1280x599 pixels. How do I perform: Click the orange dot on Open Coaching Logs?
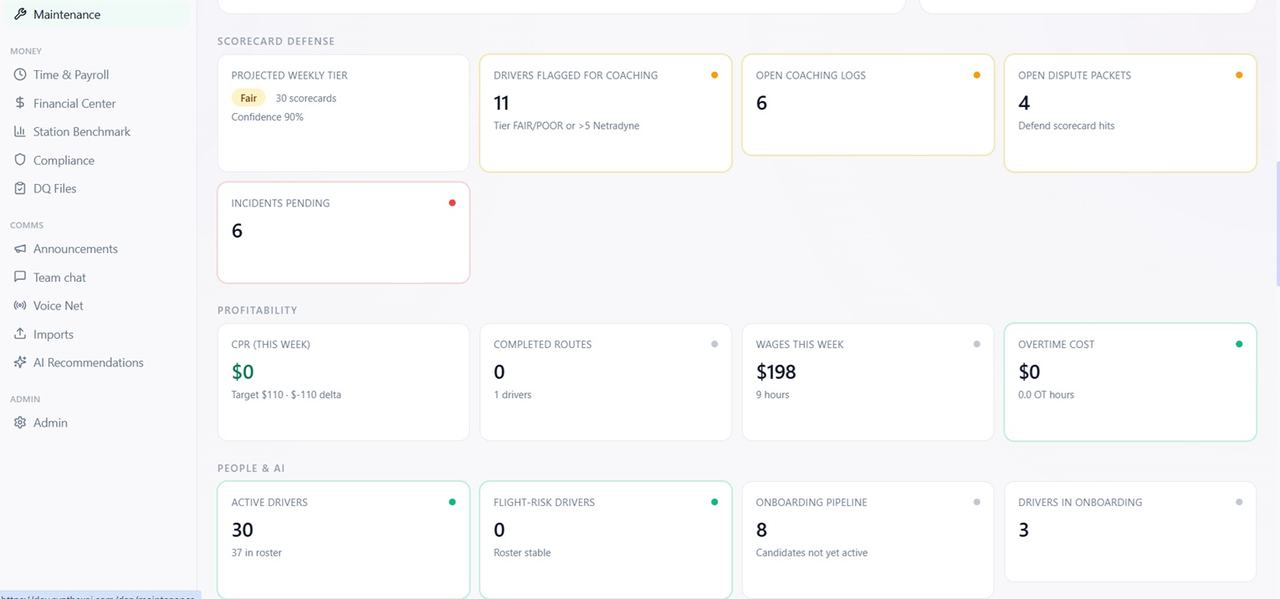pyautogui.click(x=977, y=75)
